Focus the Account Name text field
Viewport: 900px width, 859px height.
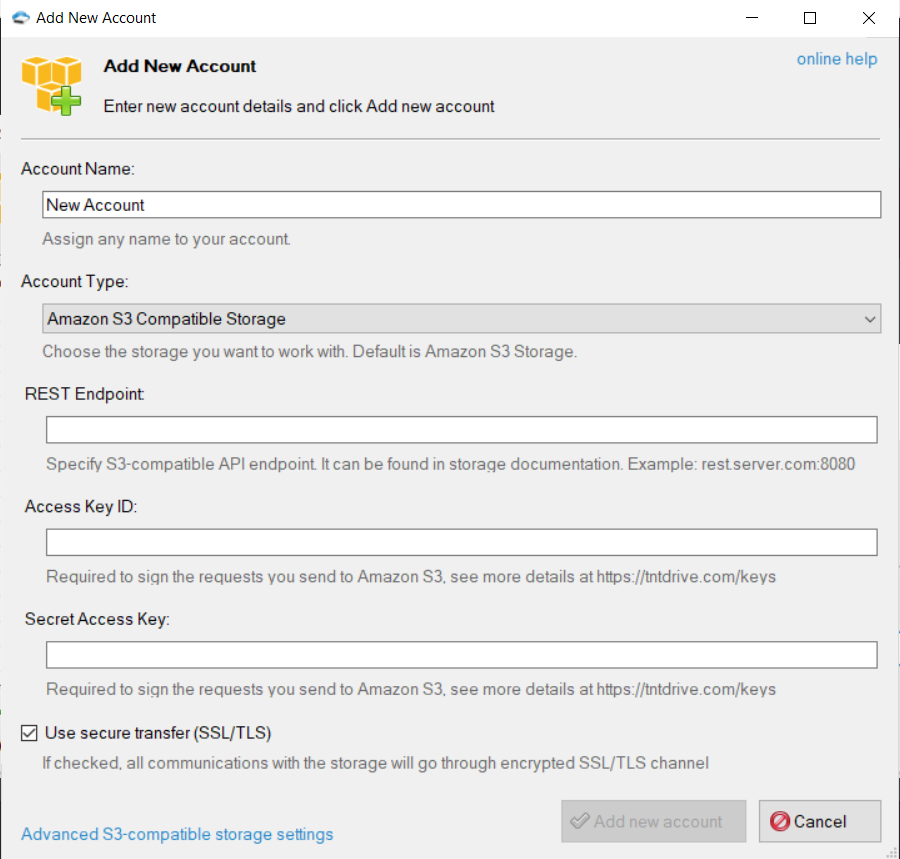(461, 205)
